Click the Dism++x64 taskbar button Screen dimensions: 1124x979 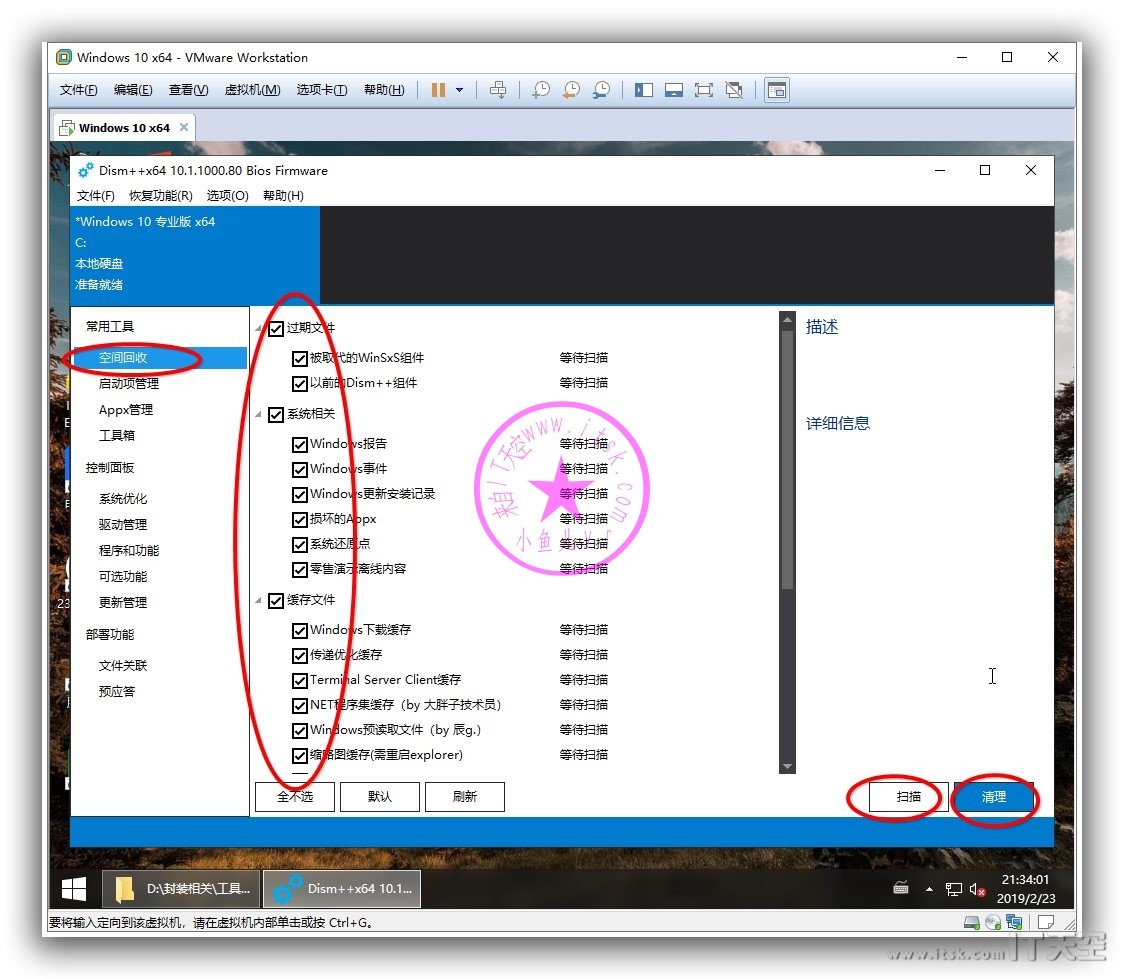pos(343,889)
